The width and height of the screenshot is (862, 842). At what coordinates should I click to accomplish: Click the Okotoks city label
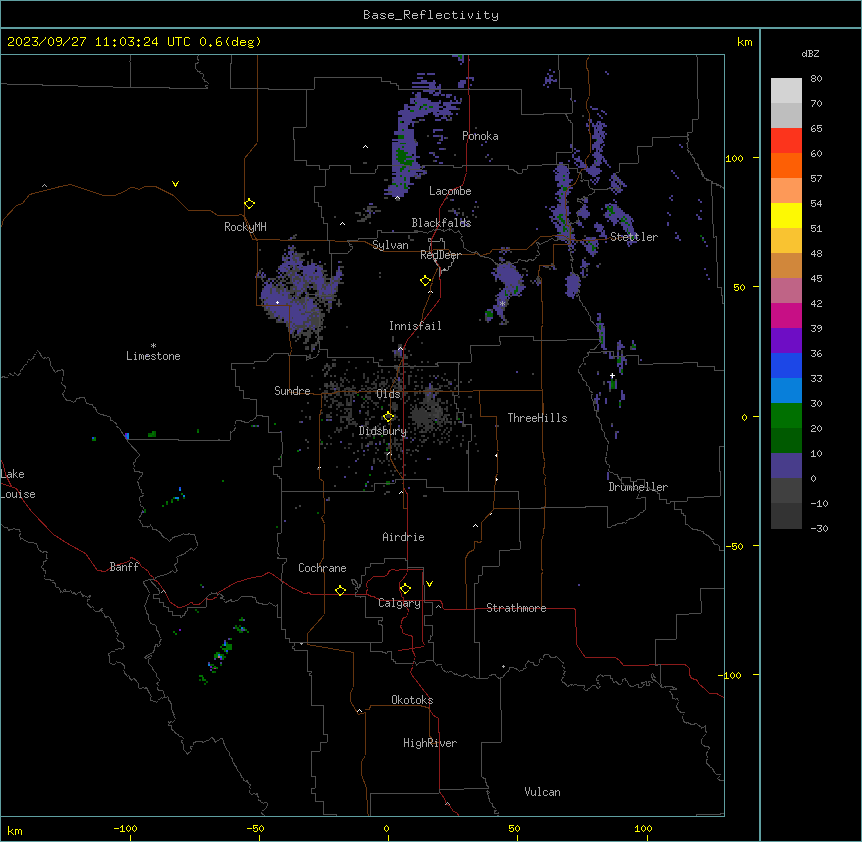412,700
